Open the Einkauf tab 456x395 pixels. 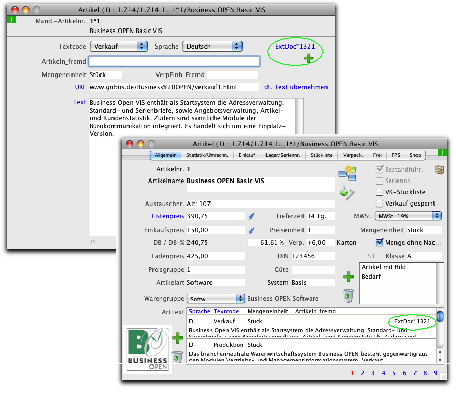[247, 155]
